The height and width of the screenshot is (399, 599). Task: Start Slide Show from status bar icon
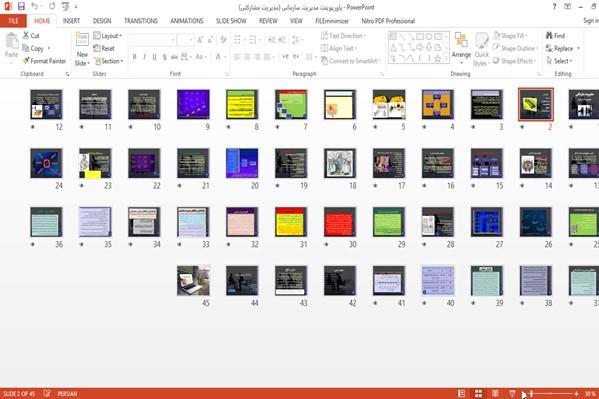point(512,393)
